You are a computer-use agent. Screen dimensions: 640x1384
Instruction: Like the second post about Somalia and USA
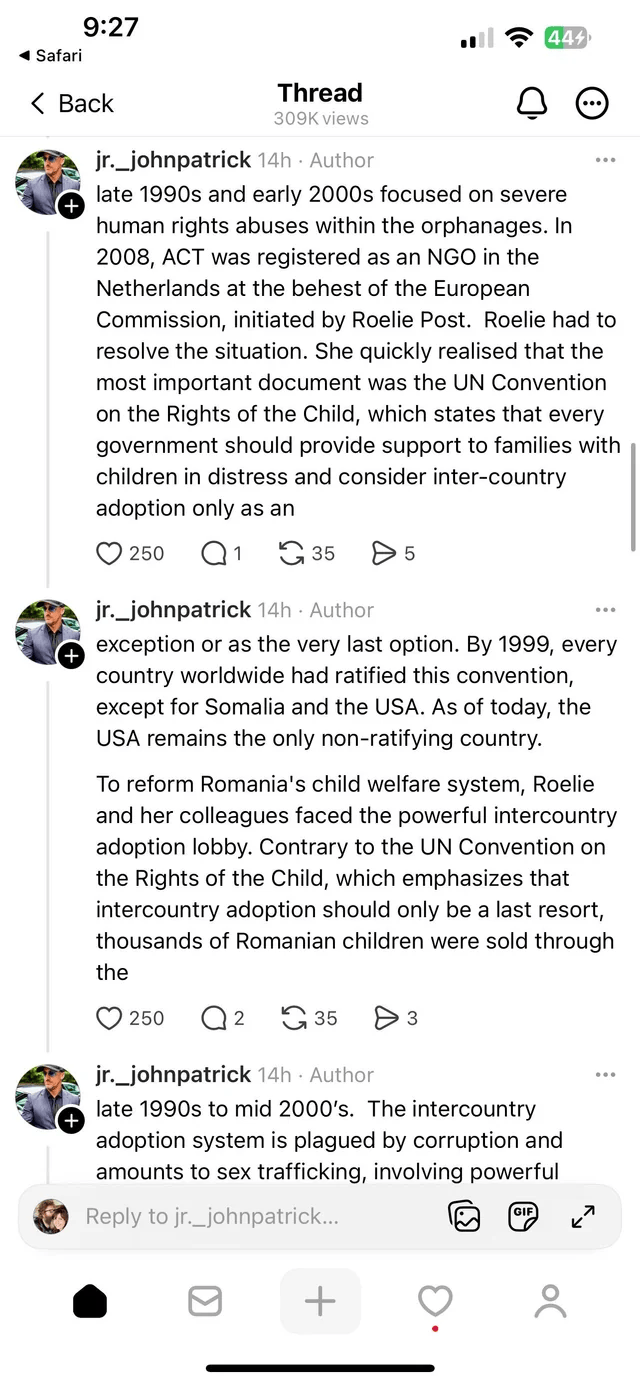pos(109,1018)
